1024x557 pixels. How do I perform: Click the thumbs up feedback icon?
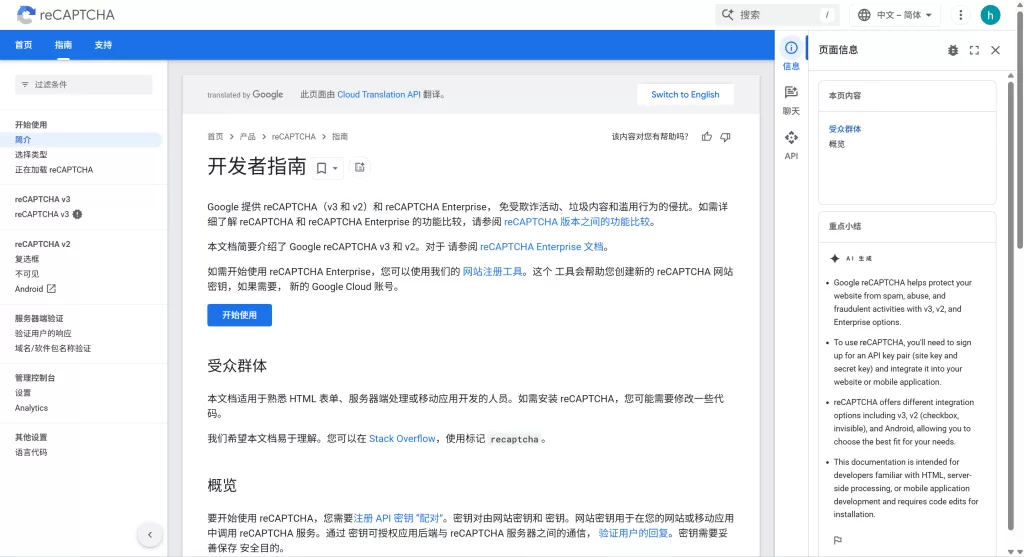click(x=707, y=136)
